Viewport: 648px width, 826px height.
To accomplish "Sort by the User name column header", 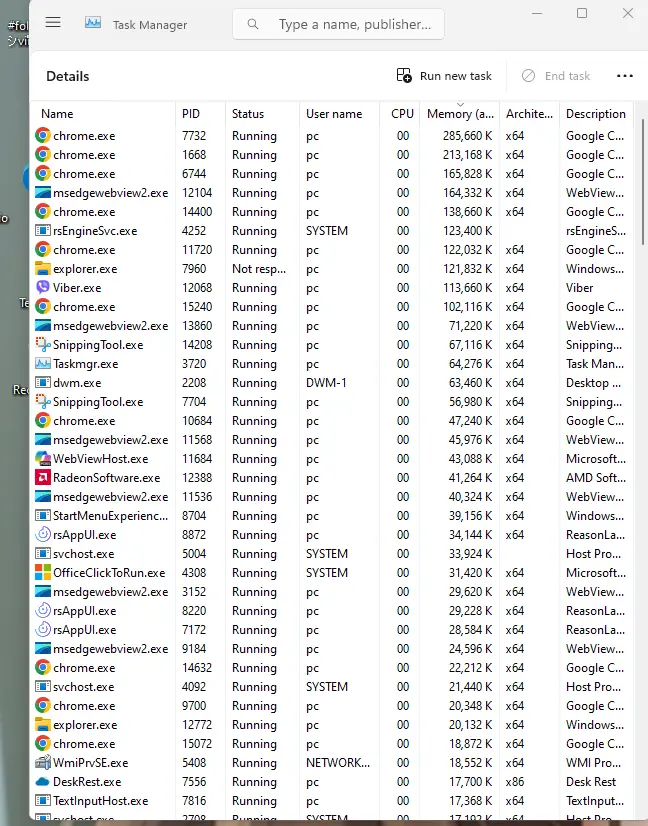I will pos(339,114).
